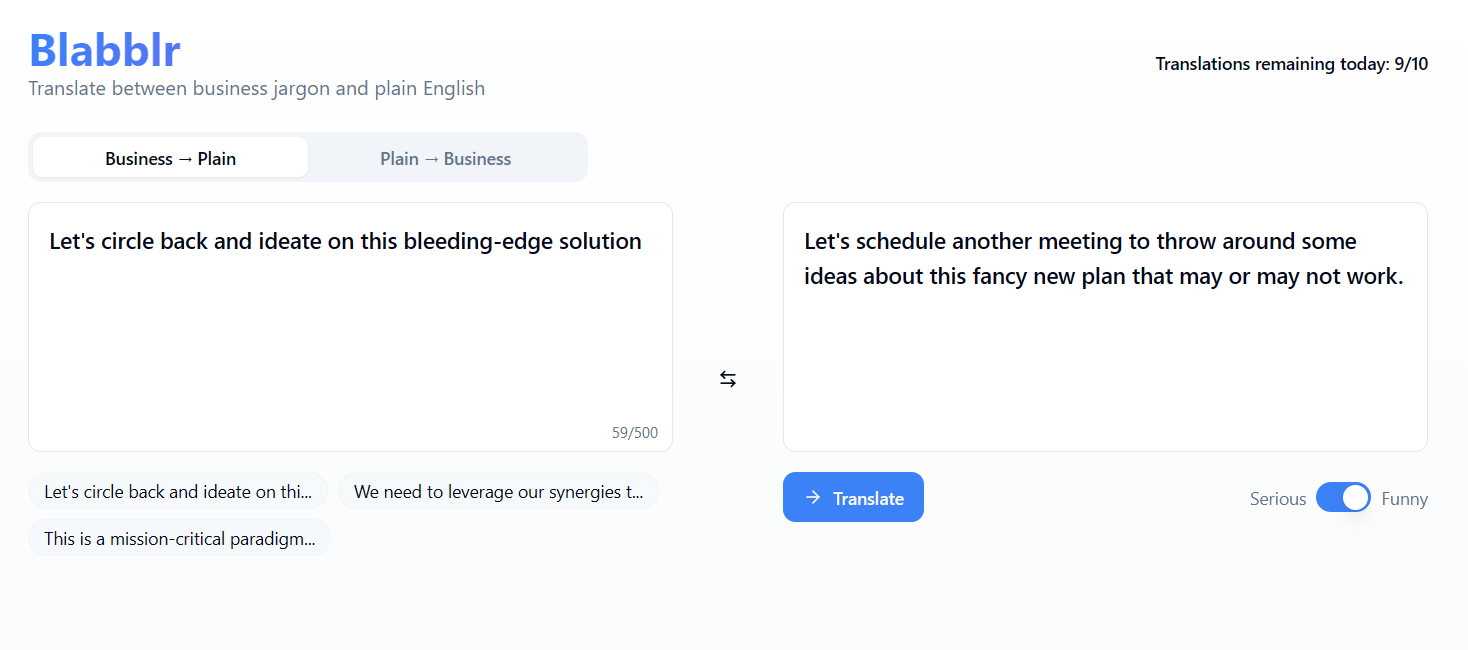
Task: Choose the "We need to leverage our synergies" example
Action: pos(498,492)
